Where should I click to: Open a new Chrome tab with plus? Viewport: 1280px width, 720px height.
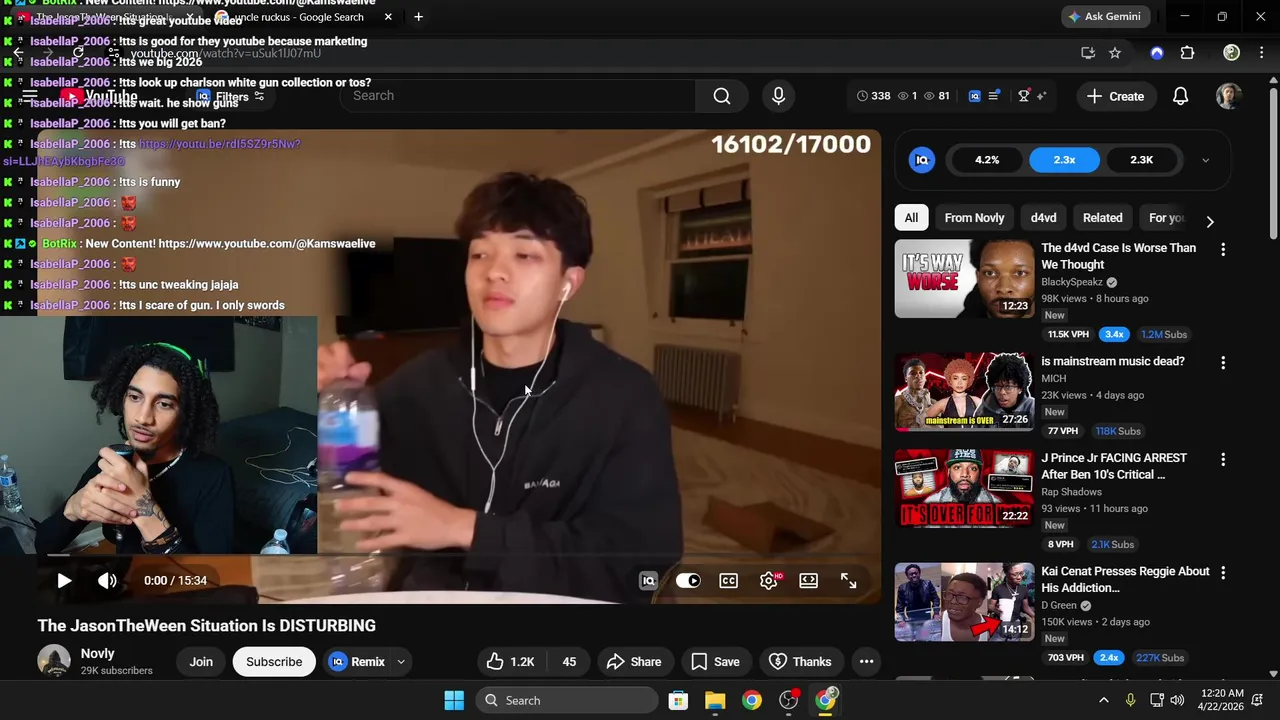pos(418,17)
